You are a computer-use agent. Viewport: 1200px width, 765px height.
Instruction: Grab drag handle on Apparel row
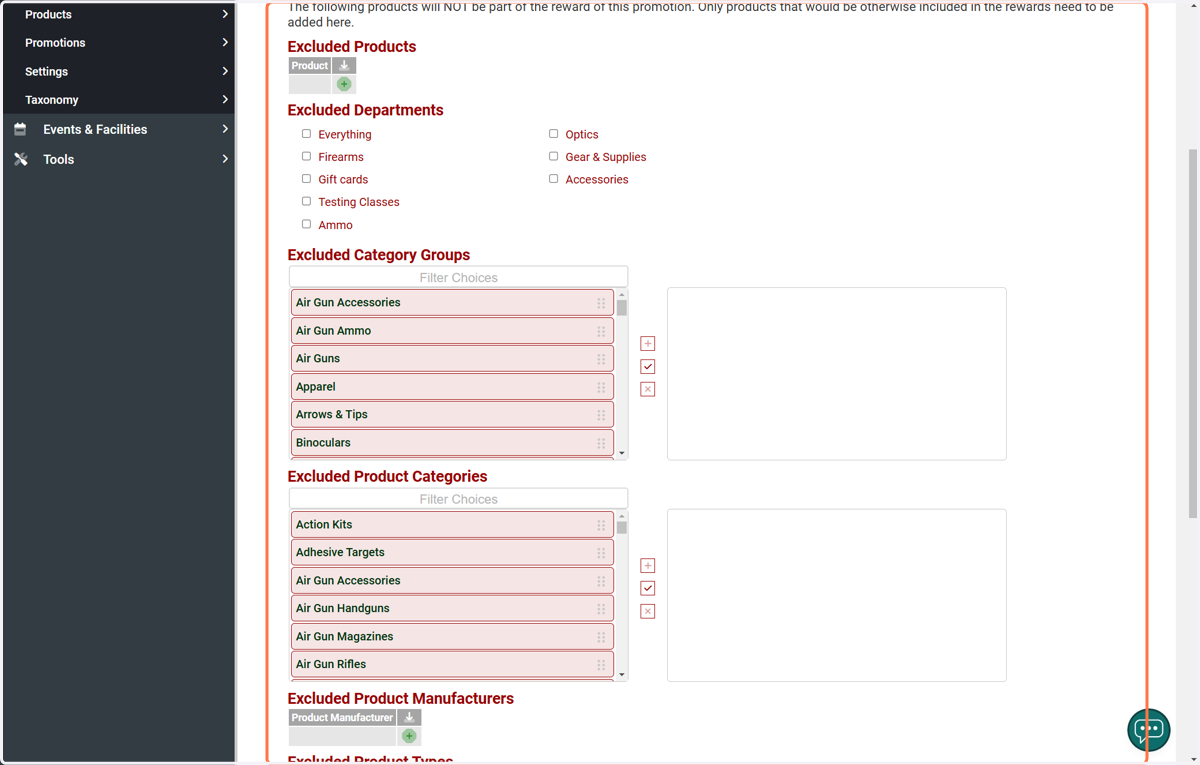(x=601, y=387)
